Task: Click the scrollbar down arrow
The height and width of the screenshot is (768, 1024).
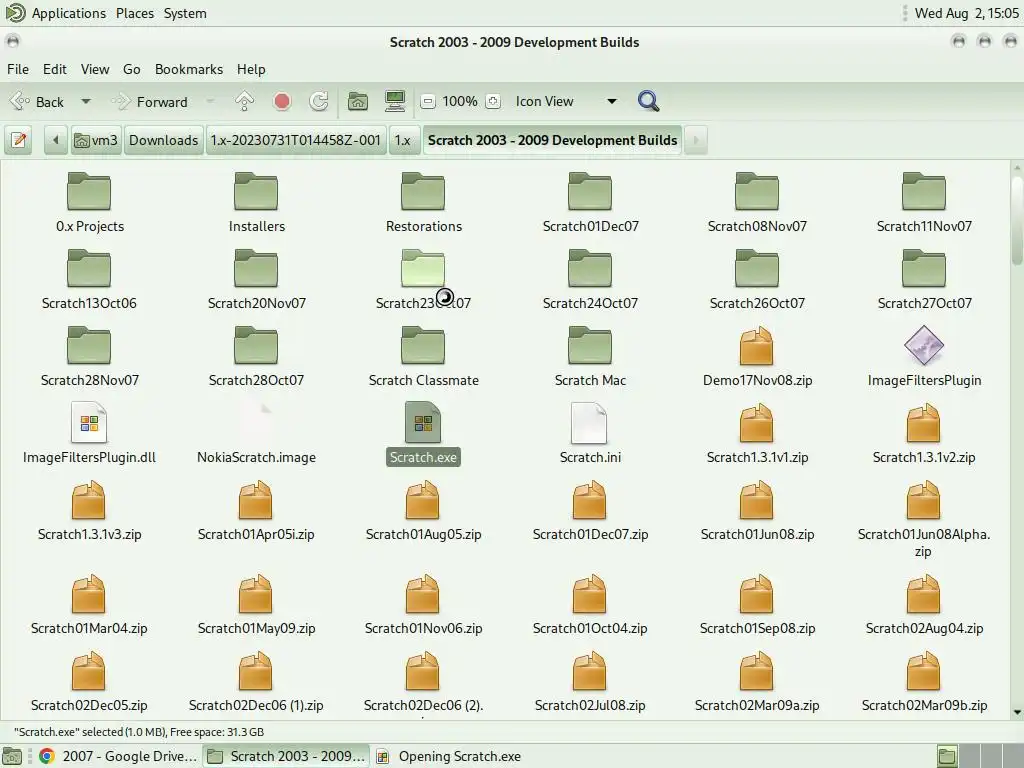Action: coord(1017,712)
